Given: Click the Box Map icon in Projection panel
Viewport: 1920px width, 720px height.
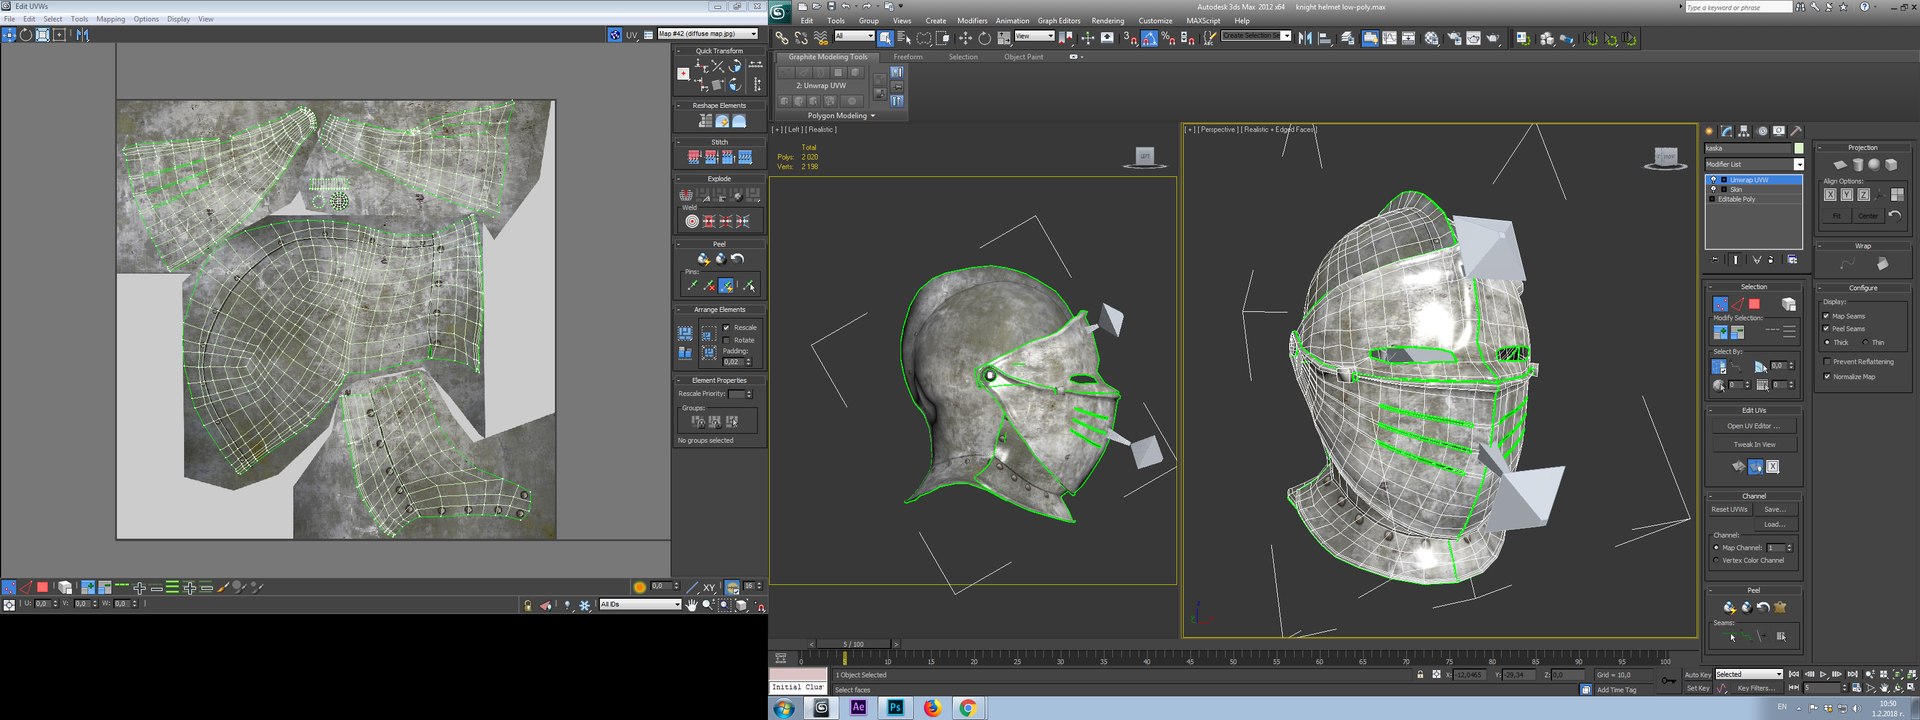Looking at the screenshot, I should [x=1891, y=165].
